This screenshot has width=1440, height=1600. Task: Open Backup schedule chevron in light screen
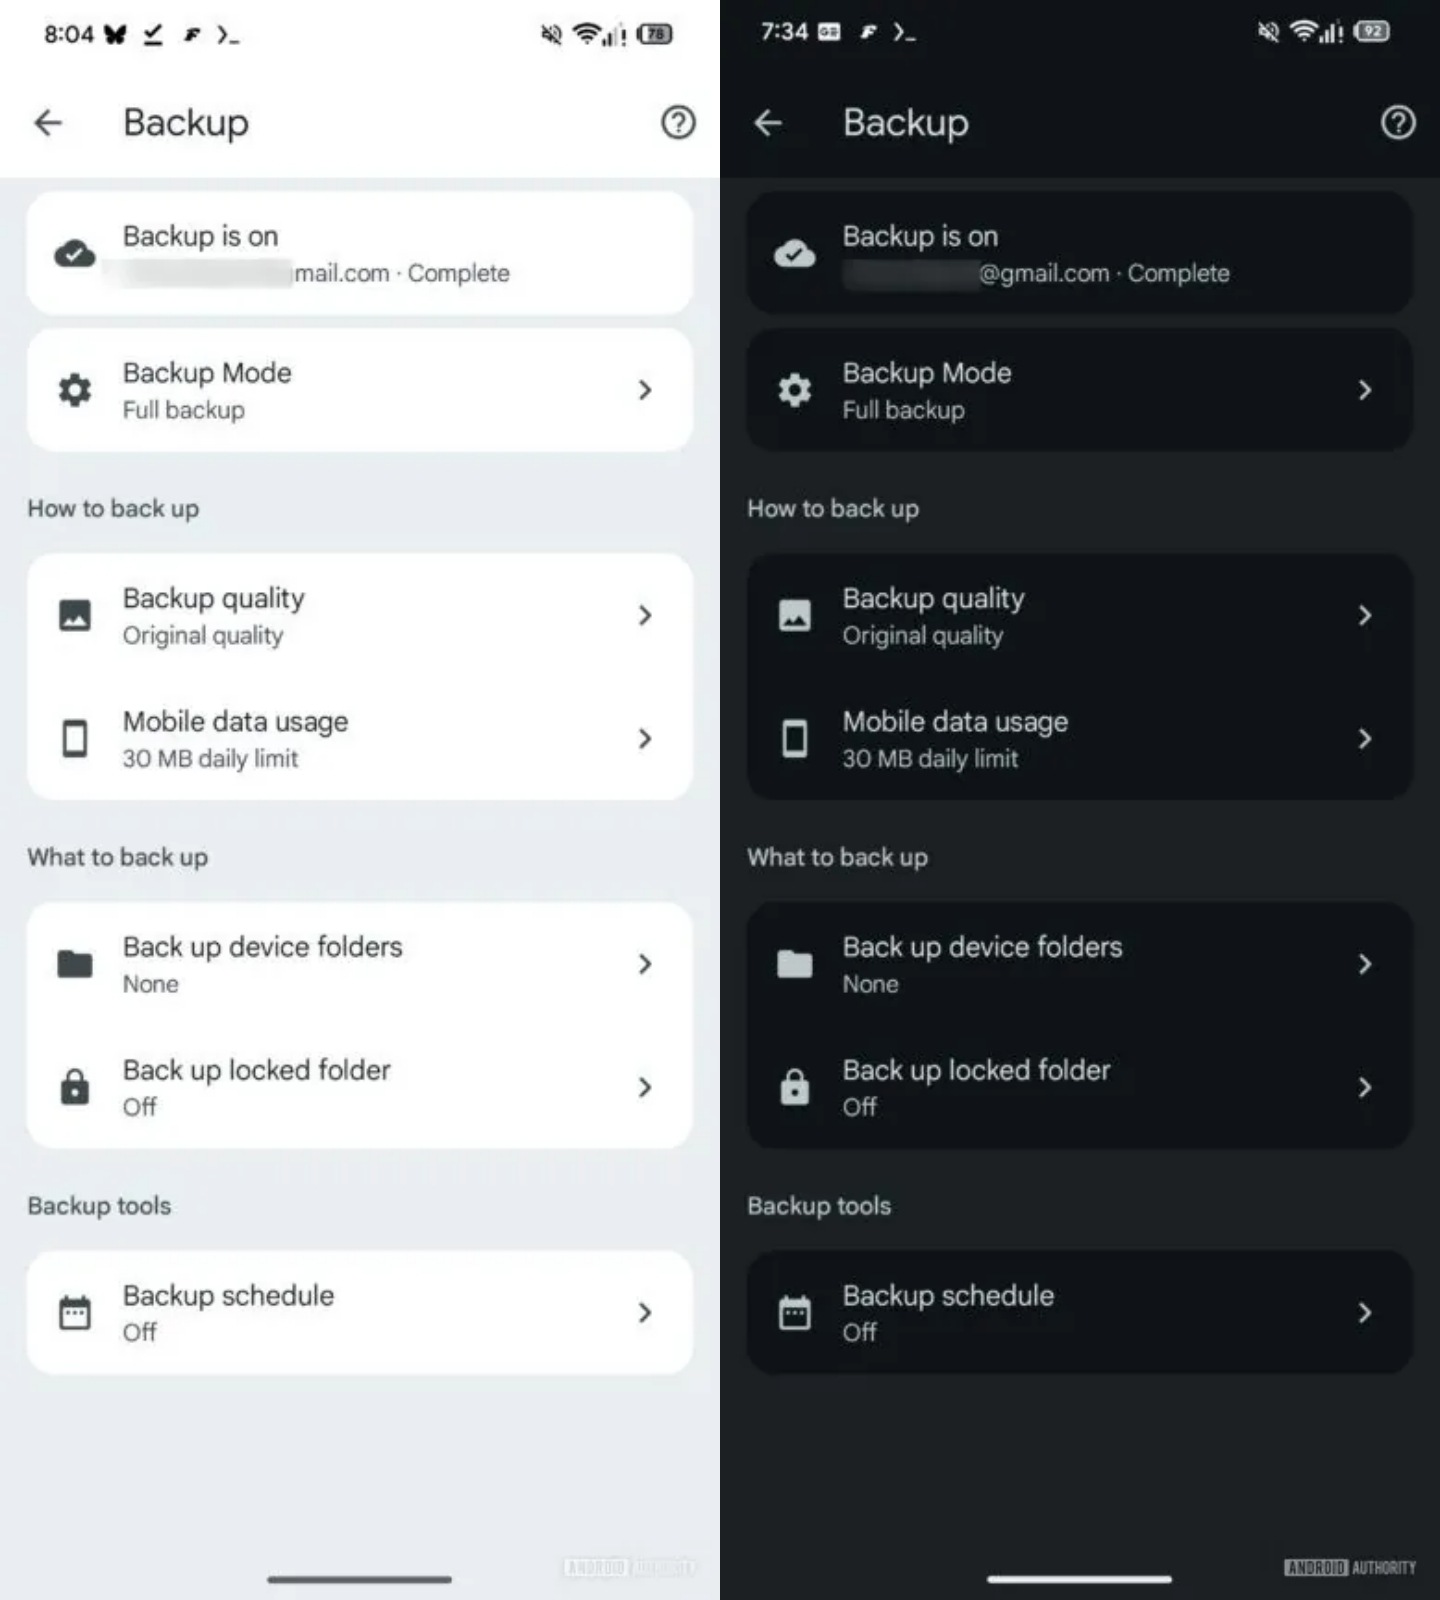645,1313
